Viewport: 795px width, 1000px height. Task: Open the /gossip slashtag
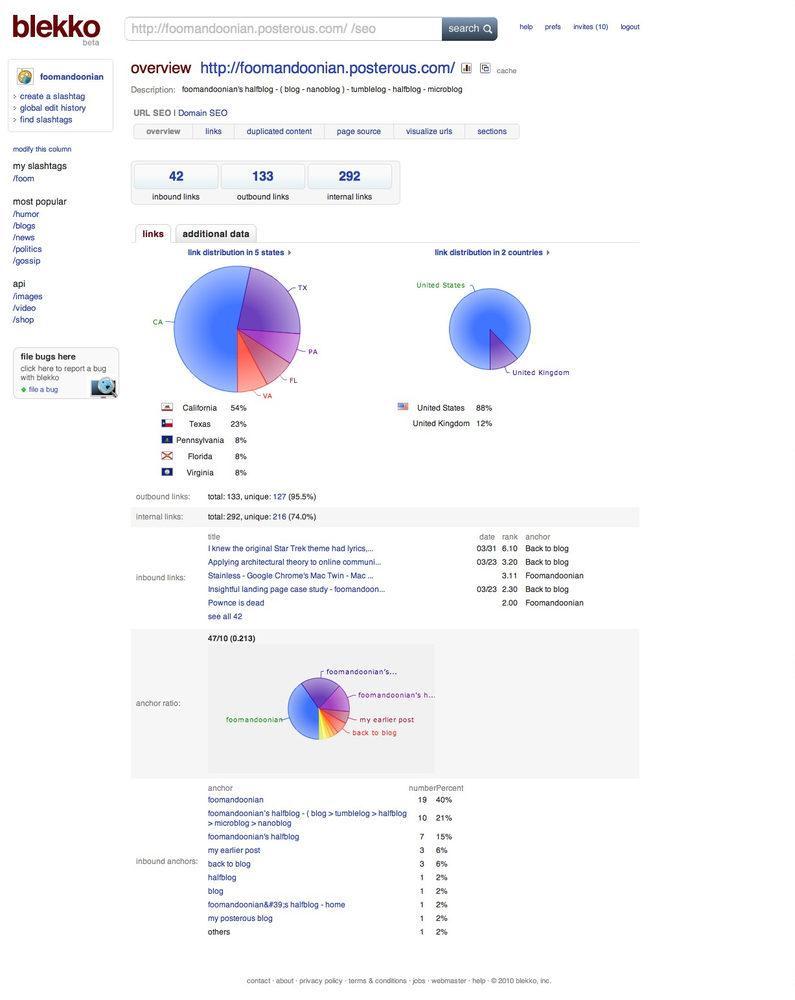[27, 261]
